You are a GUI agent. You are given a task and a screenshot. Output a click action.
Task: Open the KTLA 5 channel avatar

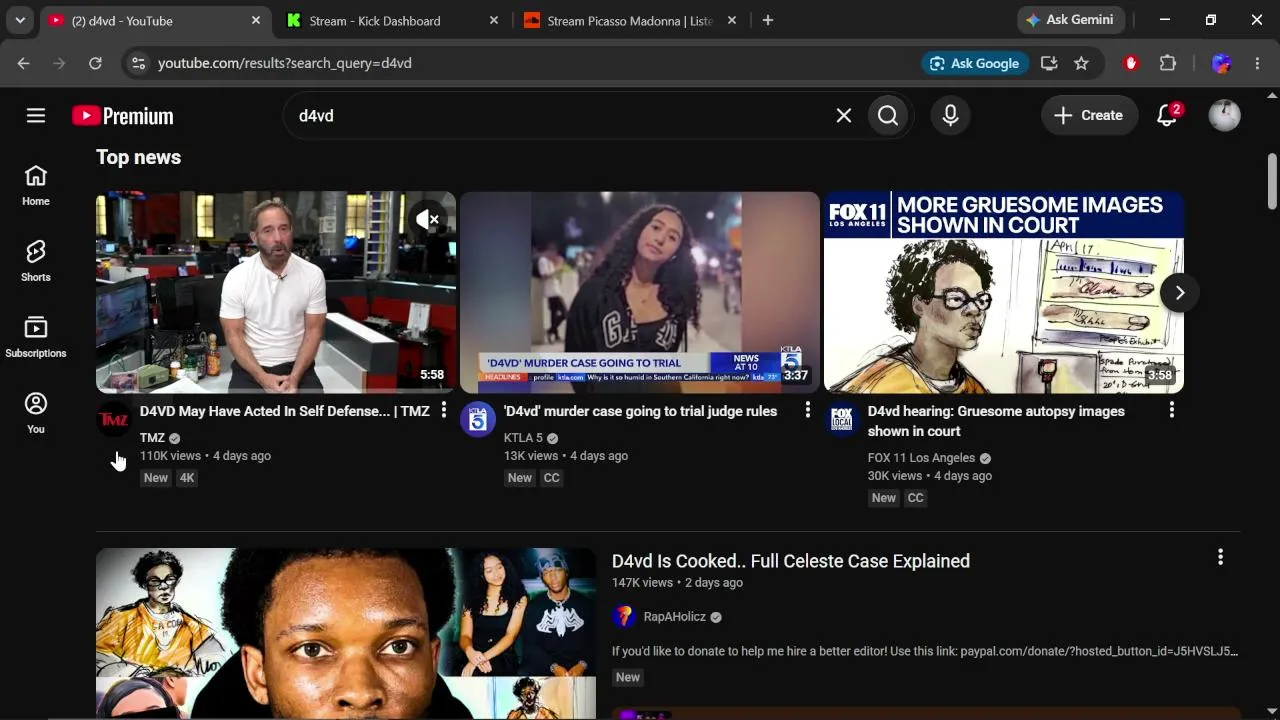478,420
